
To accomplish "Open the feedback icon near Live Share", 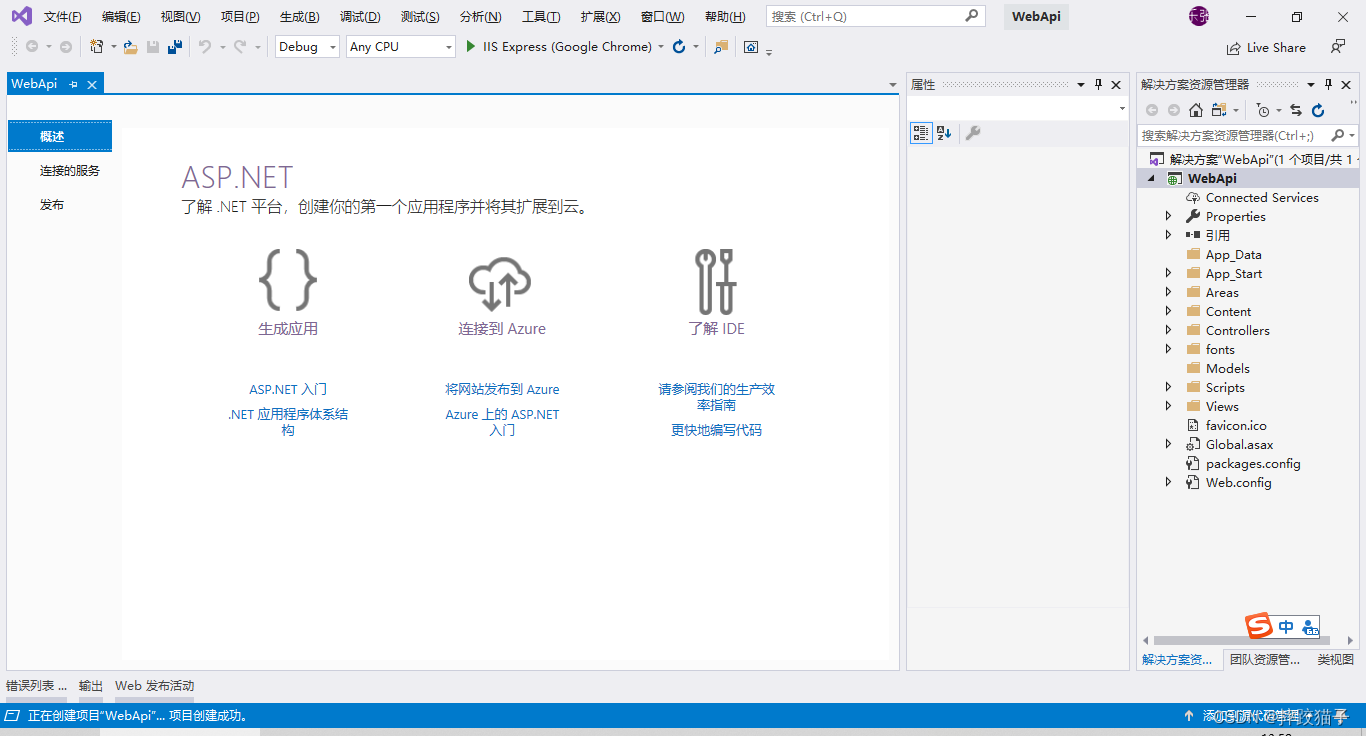I will [1338, 47].
